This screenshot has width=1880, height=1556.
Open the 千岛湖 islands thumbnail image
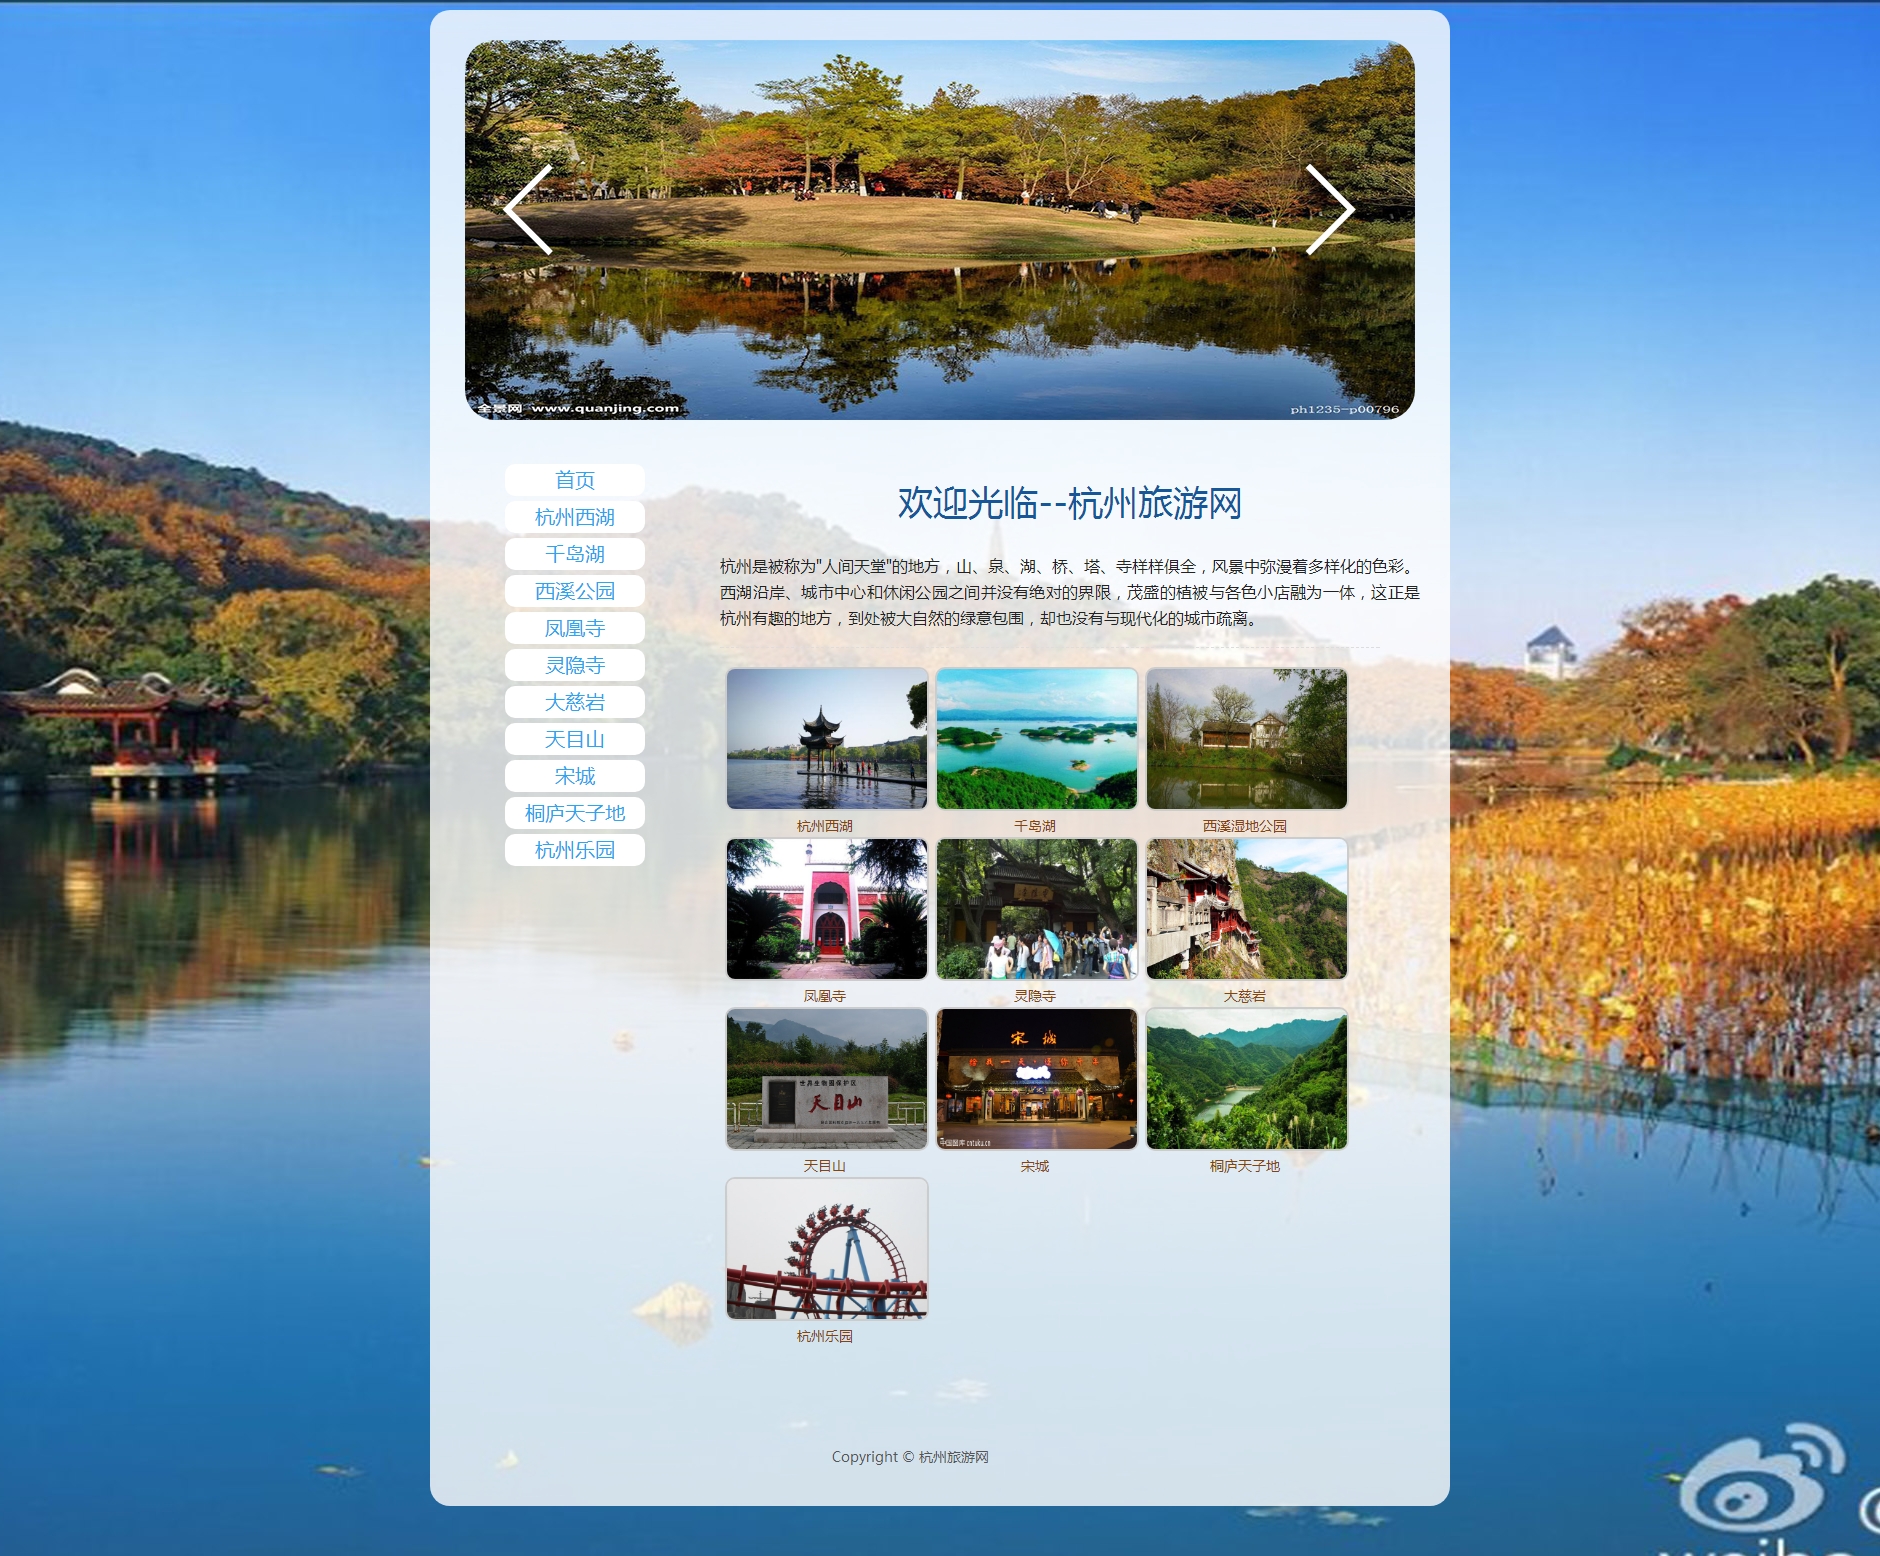(x=1037, y=739)
